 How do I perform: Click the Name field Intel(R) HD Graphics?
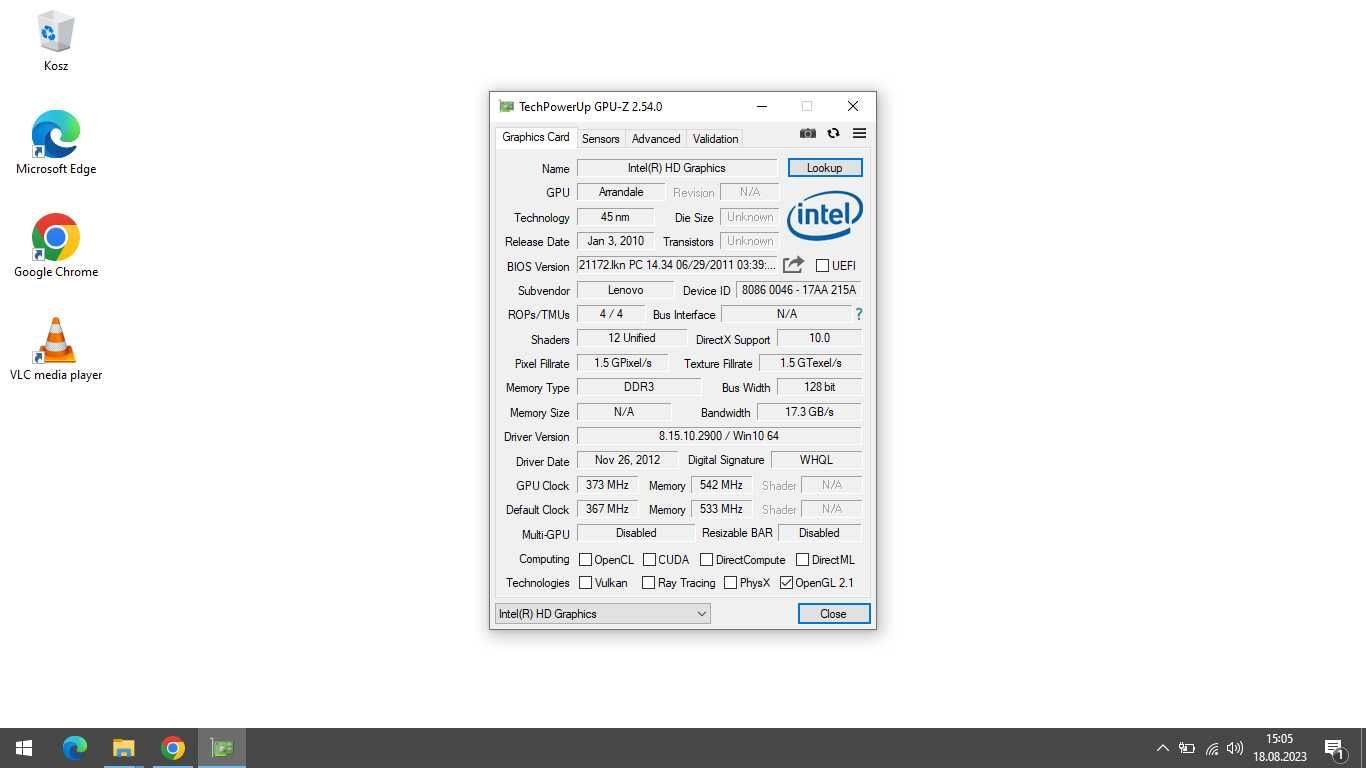coord(677,168)
